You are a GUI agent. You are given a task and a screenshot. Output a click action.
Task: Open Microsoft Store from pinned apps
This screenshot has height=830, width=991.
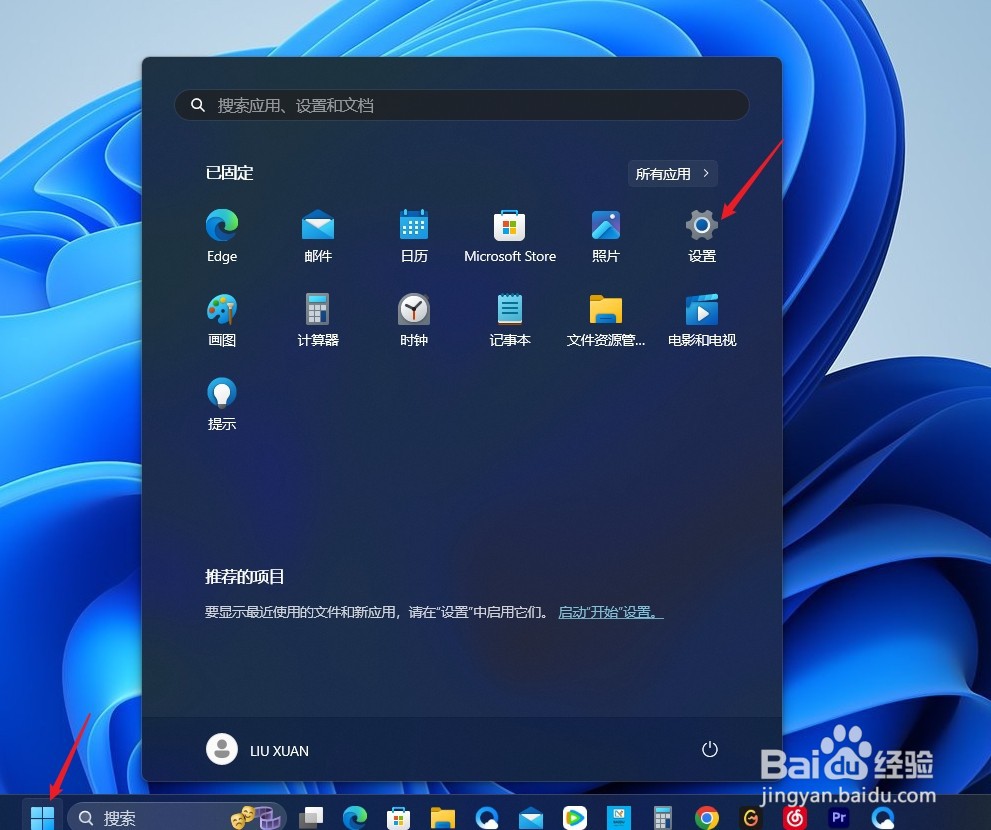coord(510,235)
